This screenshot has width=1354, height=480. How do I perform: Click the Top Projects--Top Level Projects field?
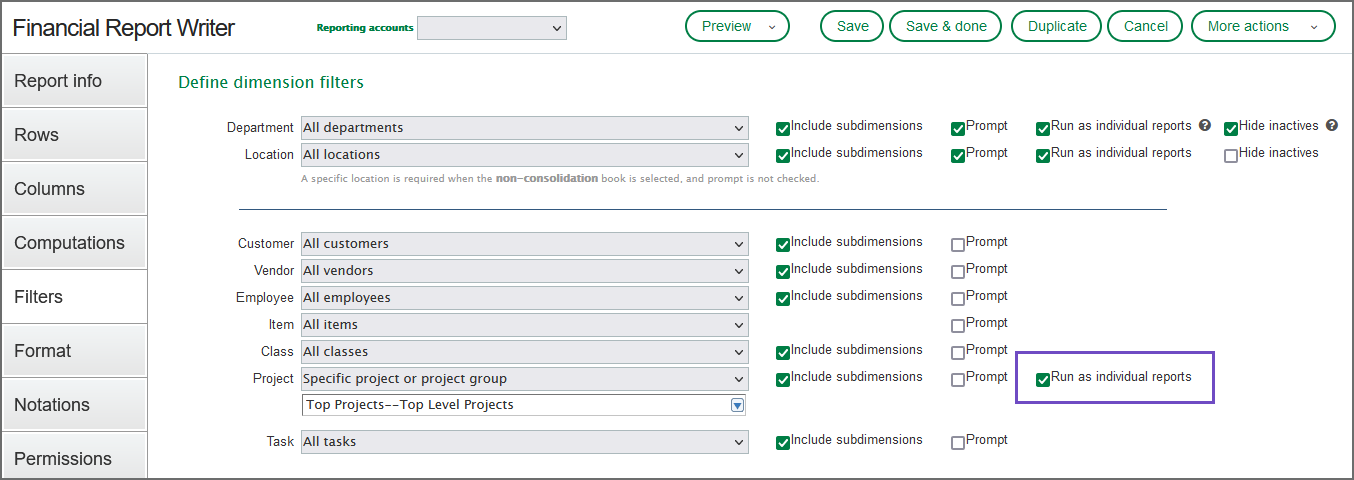click(x=515, y=405)
